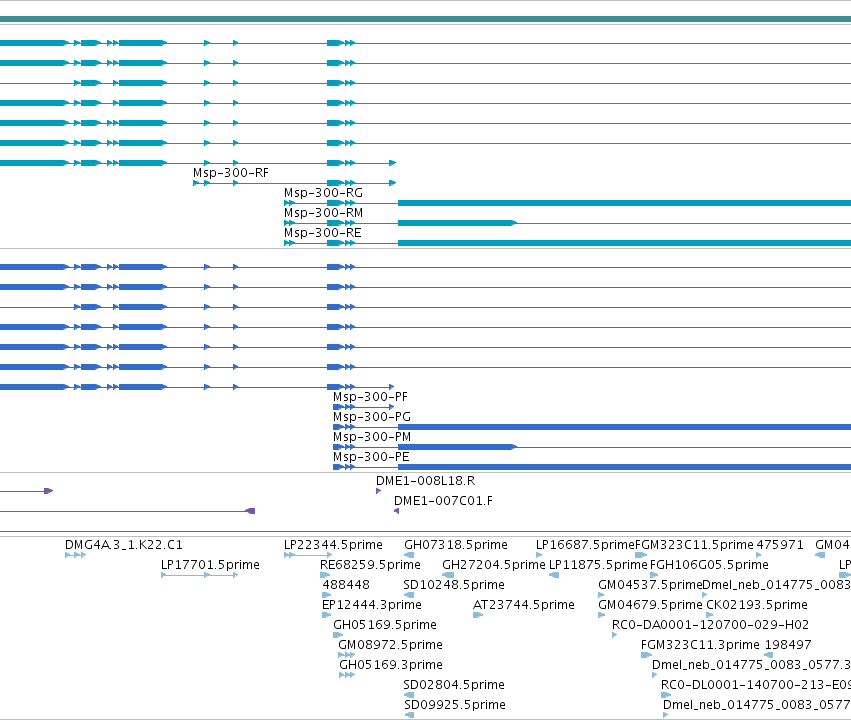Select the Msp-300-RF transcript label

(231, 173)
